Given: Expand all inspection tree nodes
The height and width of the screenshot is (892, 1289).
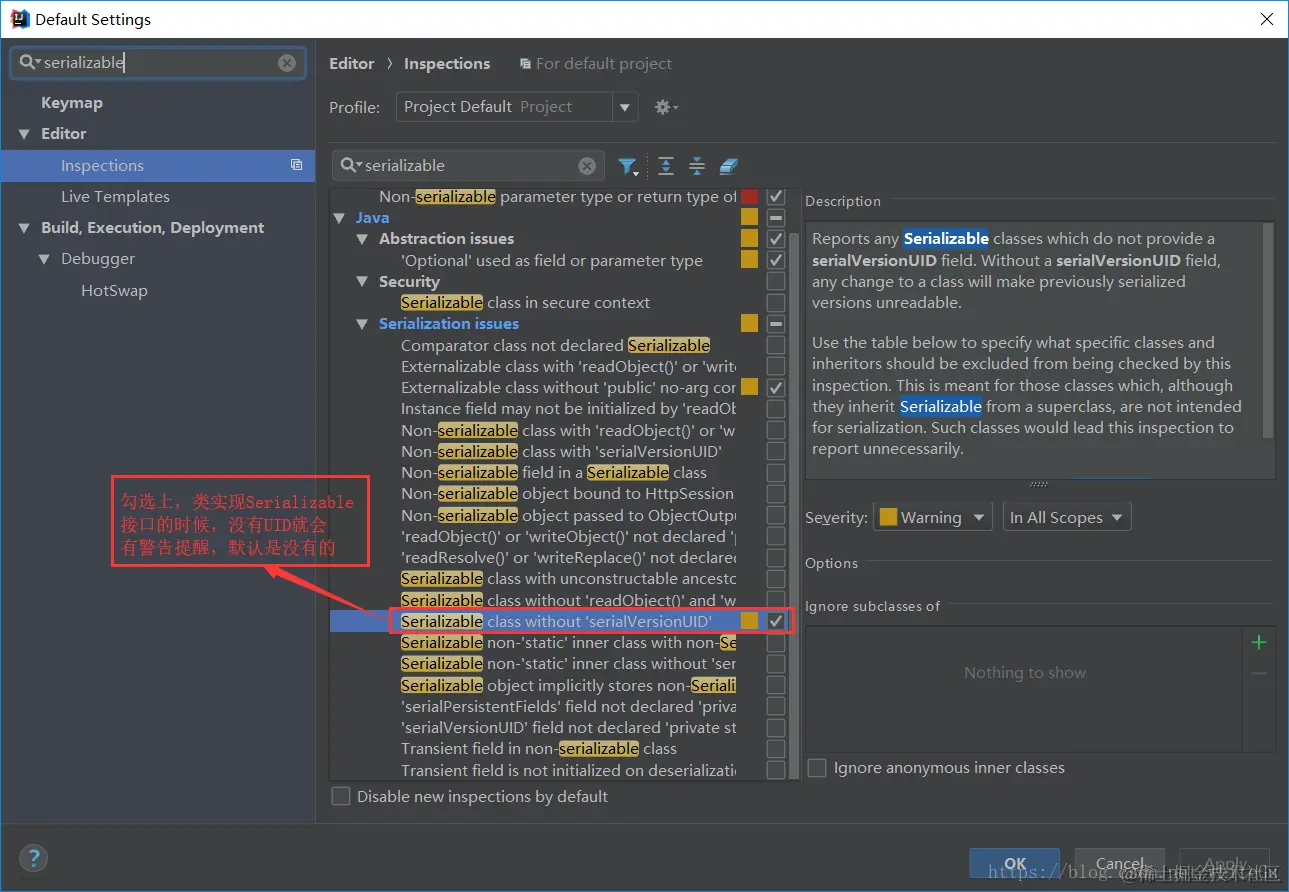Looking at the screenshot, I should click(x=666, y=166).
